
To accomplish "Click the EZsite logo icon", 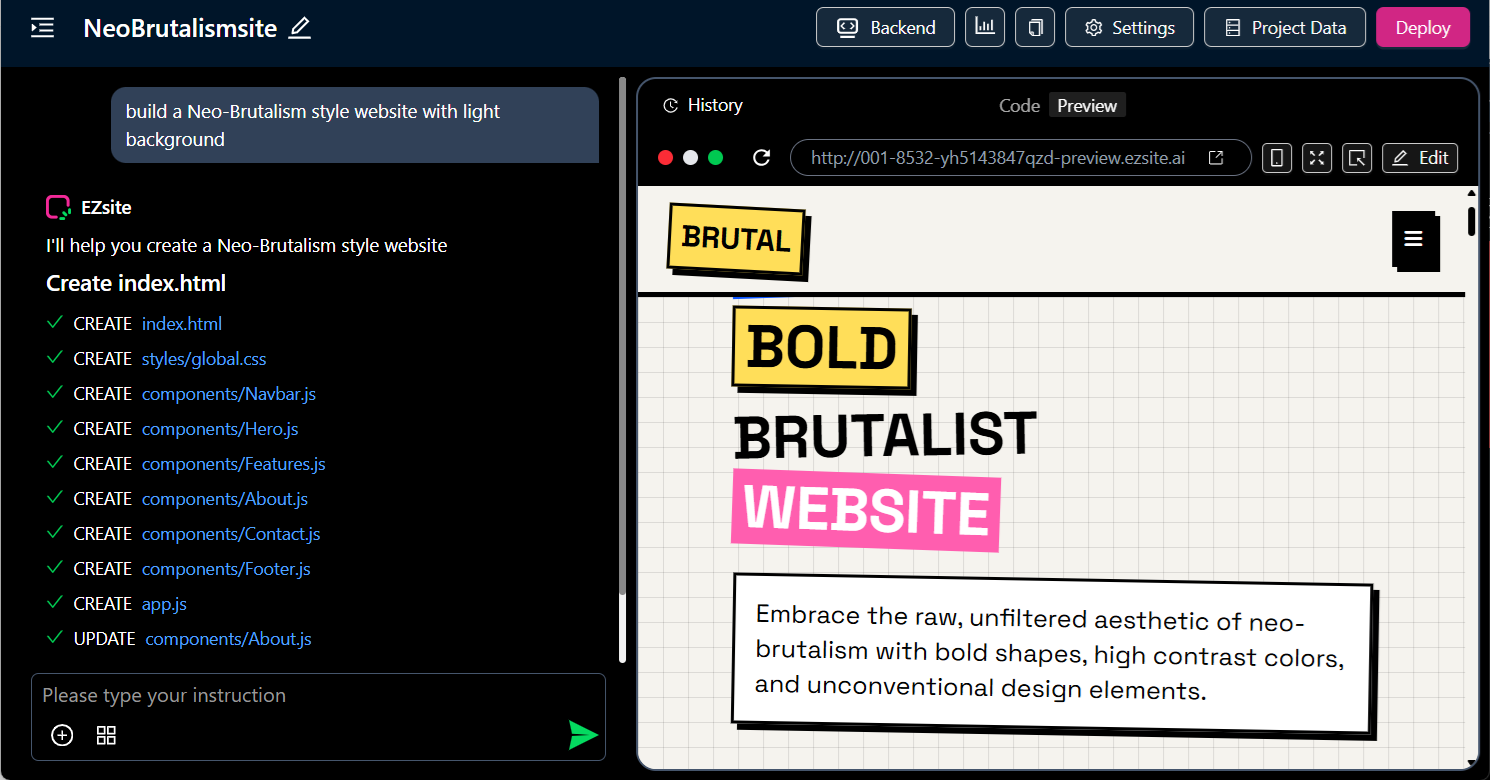I will click(x=58, y=207).
